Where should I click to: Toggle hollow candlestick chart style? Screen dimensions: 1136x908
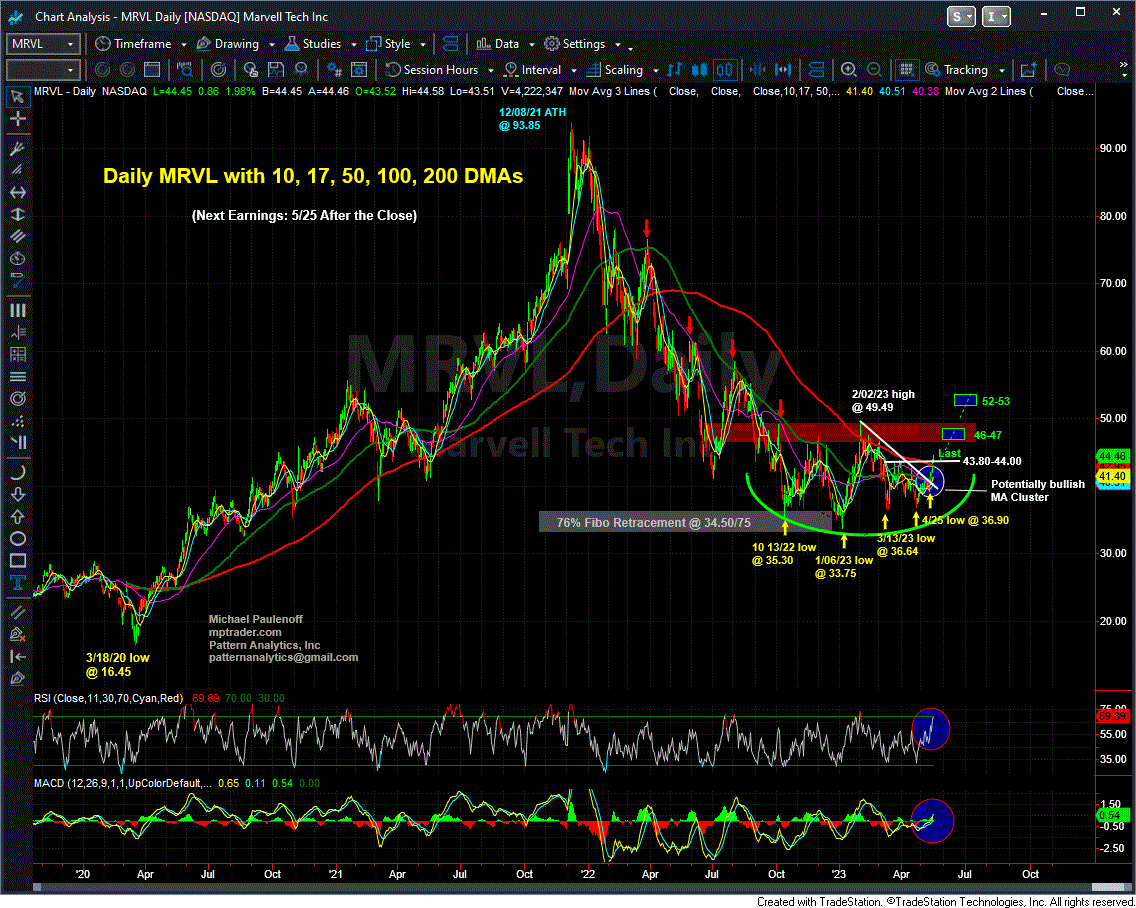[x=724, y=70]
